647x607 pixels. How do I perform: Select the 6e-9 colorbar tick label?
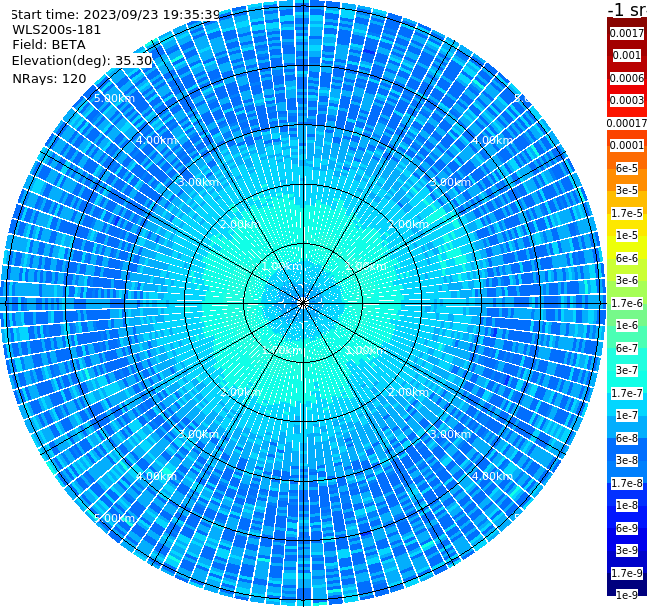627,528
